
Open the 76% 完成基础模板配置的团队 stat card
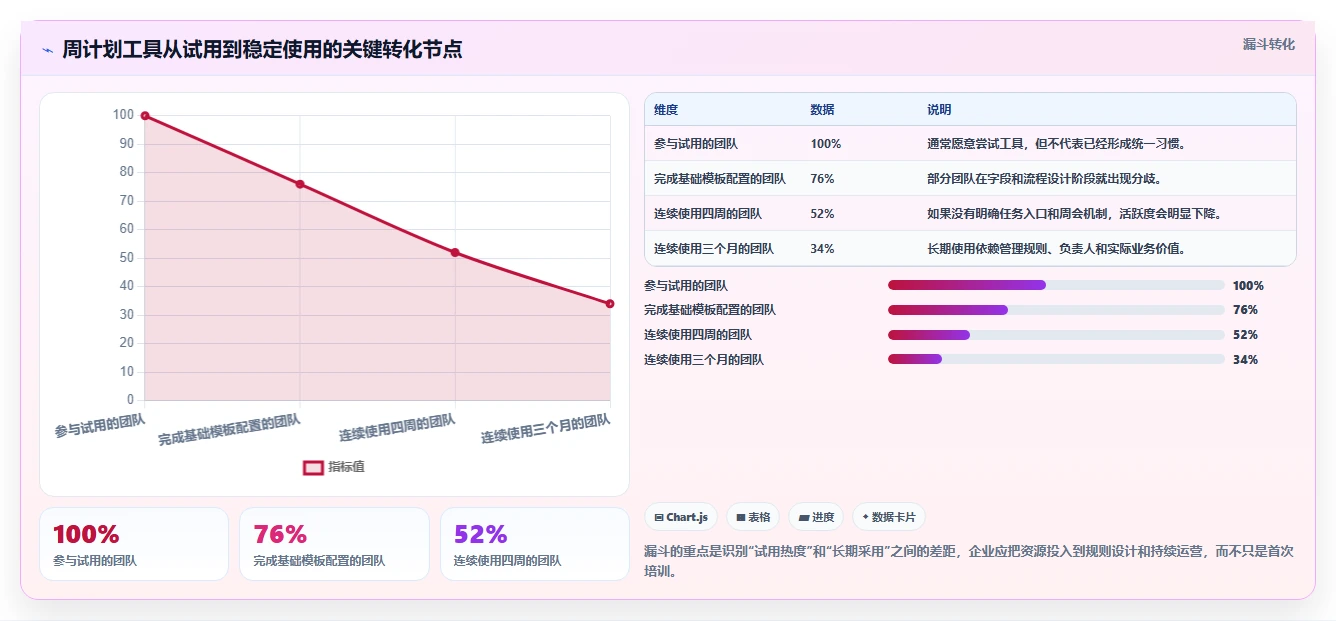tap(334, 544)
